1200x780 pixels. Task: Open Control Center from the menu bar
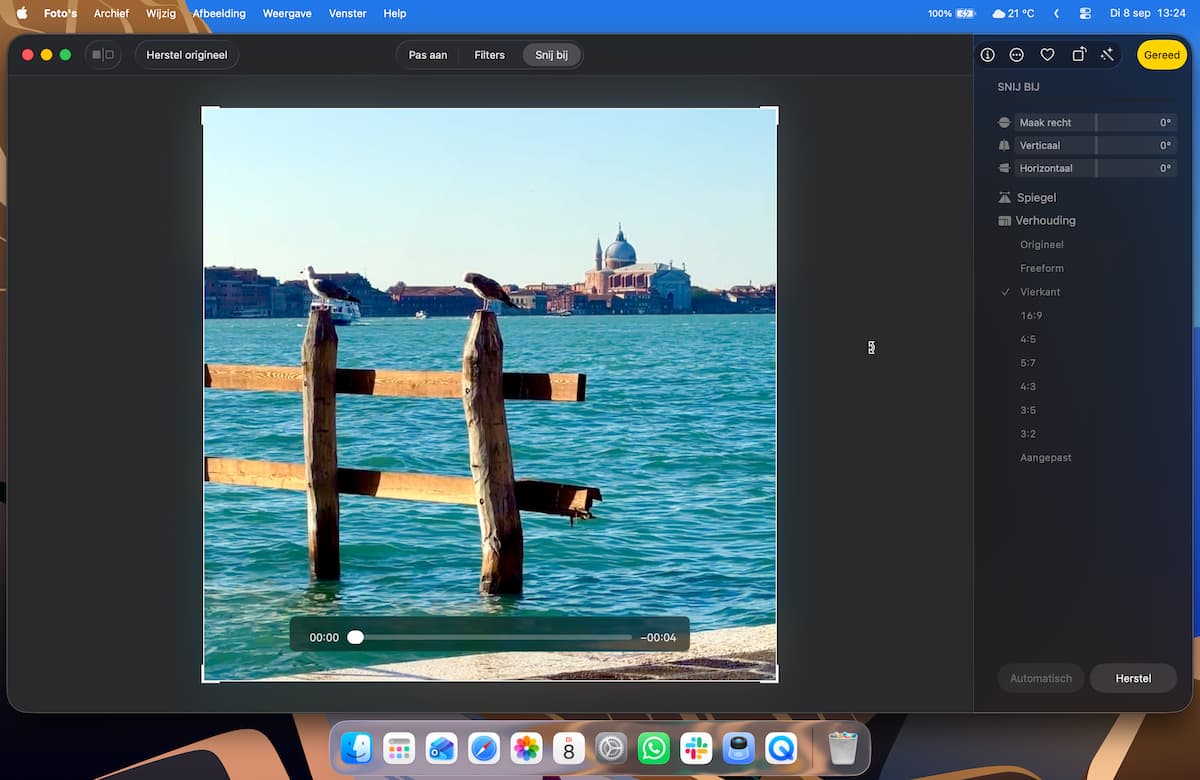[1085, 13]
